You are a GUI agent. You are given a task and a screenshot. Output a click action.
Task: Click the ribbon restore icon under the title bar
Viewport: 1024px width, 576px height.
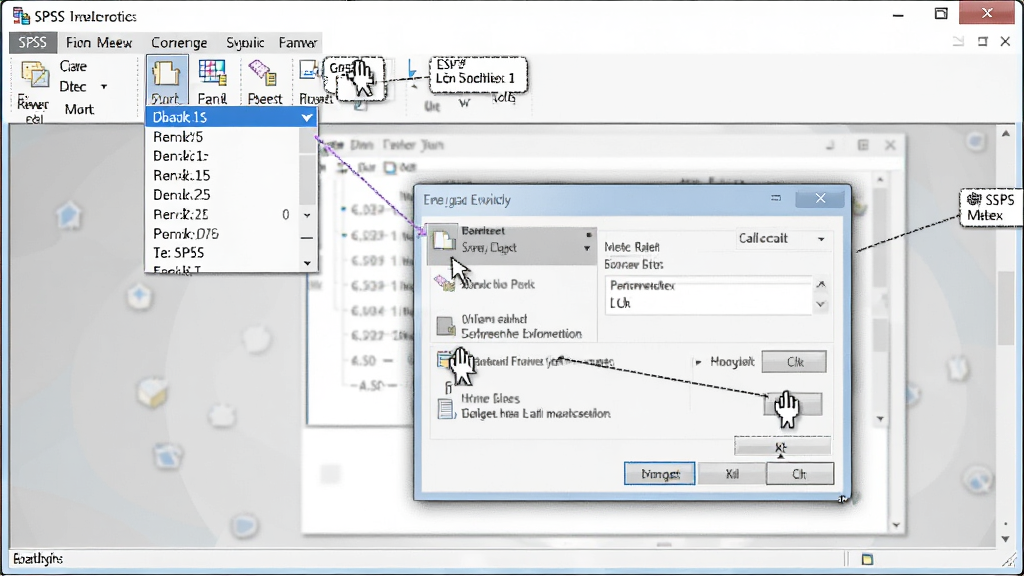[x=982, y=42]
